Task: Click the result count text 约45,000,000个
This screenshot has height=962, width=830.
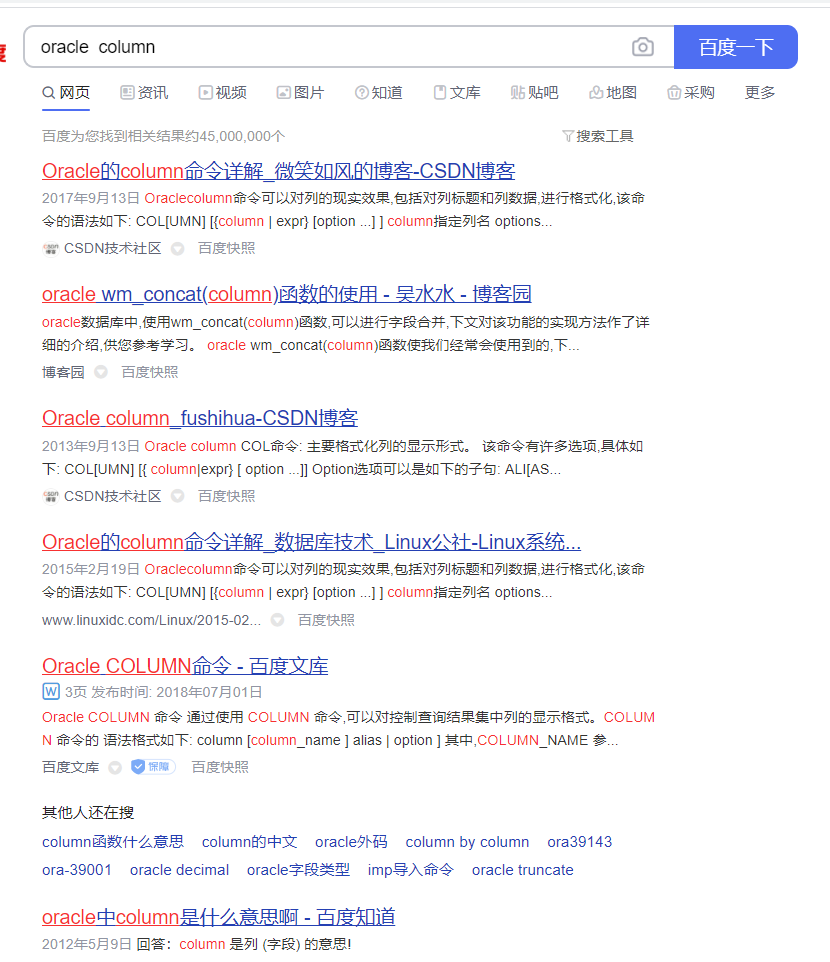Action: (235, 136)
